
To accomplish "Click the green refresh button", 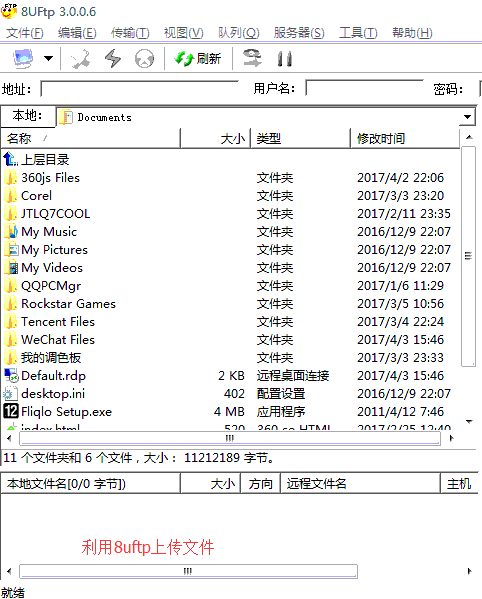I will pos(197,58).
